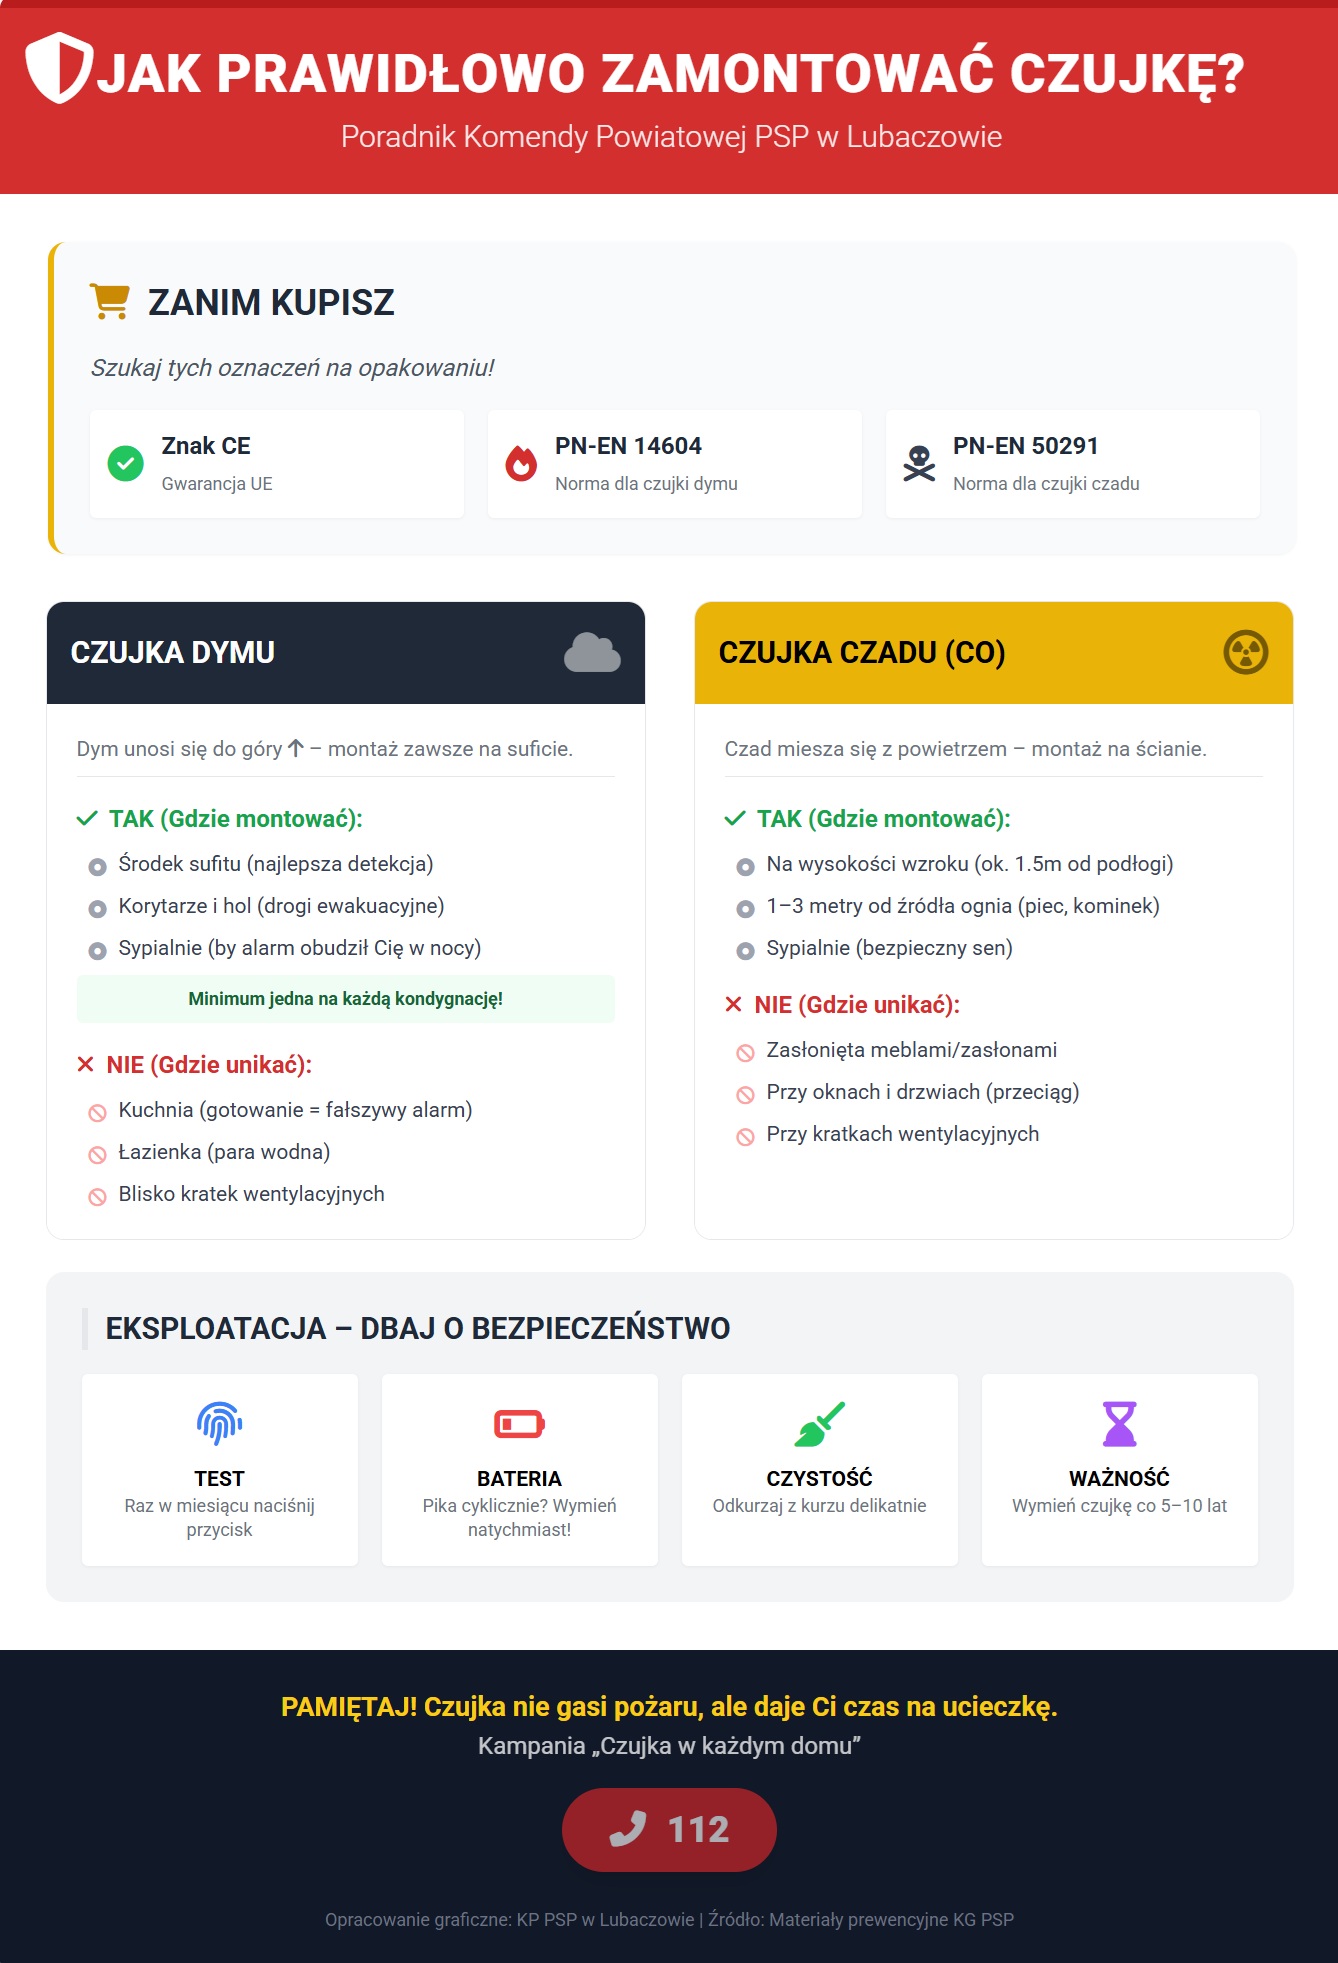Click the flame icon beside PN-EN 14604
This screenshot has width=1338, height=1963.
(x=521, y=463)
